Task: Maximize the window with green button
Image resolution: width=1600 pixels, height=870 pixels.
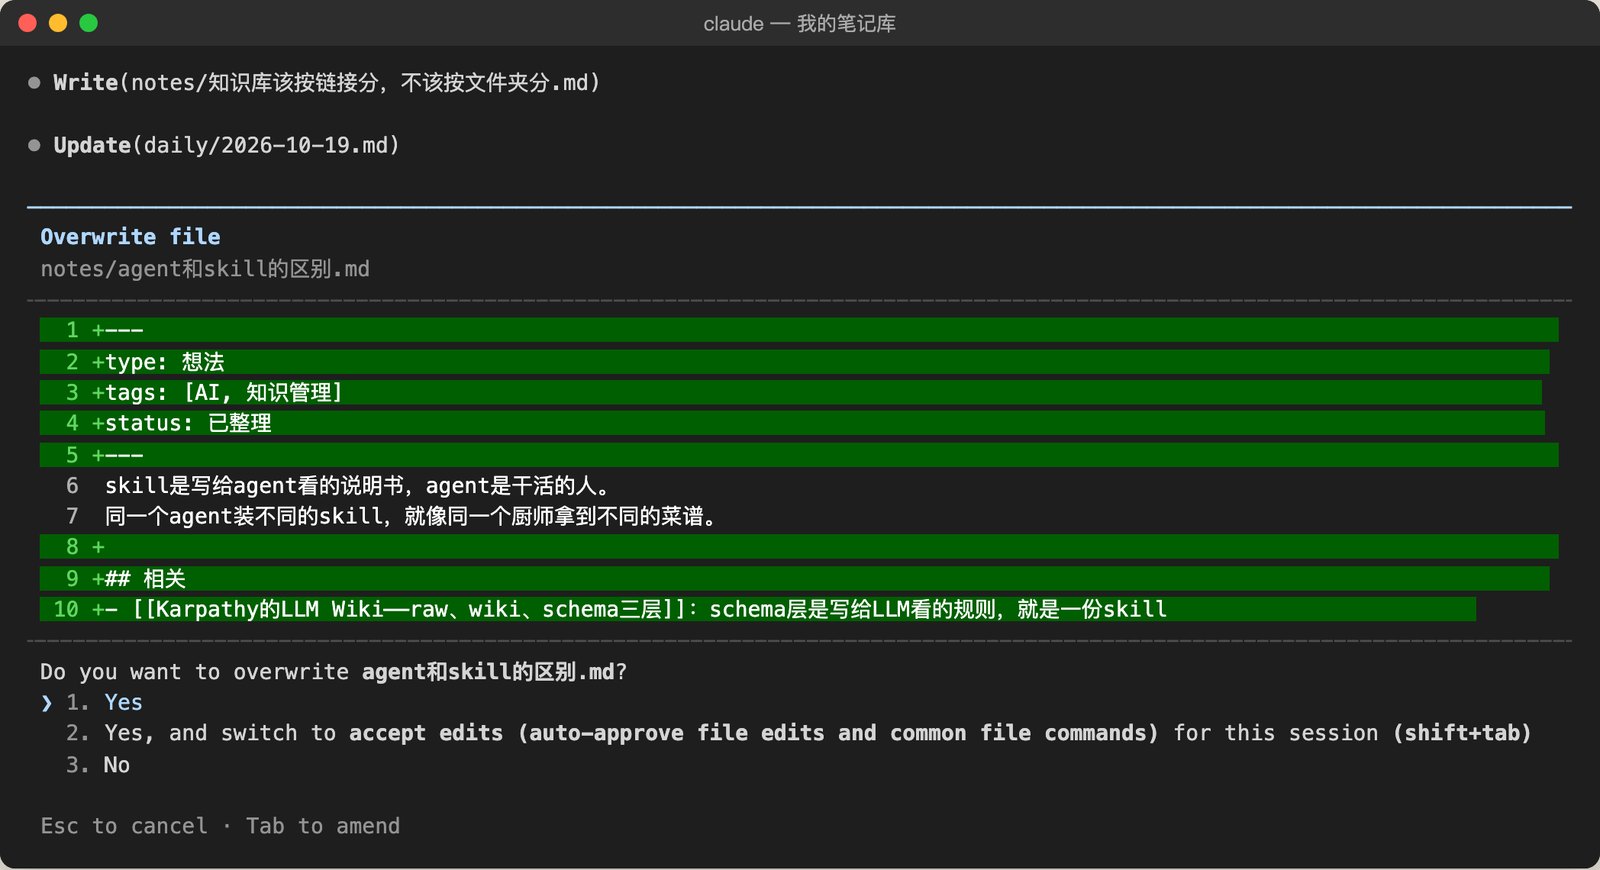Action: point(88,23)
